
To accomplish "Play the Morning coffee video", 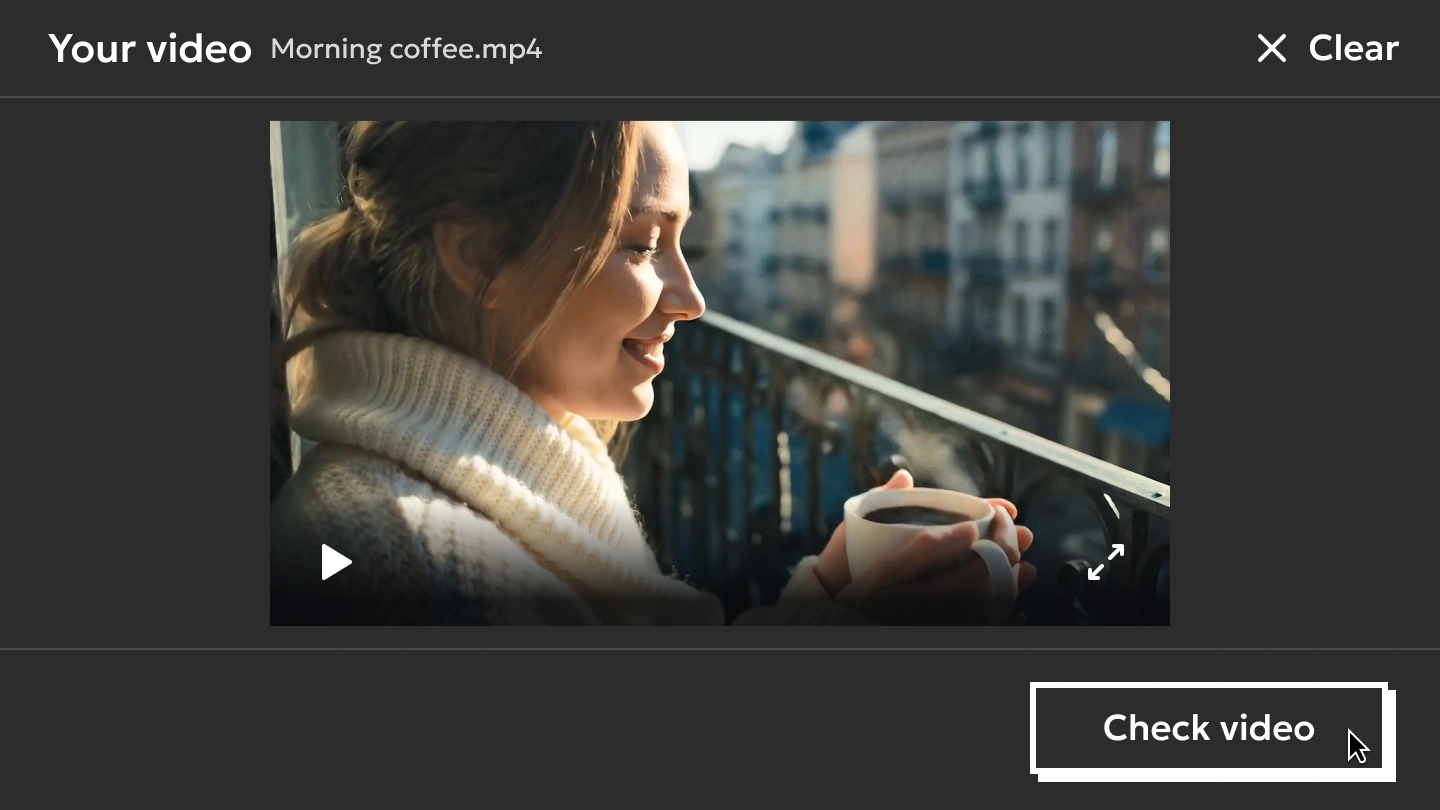I will (x=336, y=562).
